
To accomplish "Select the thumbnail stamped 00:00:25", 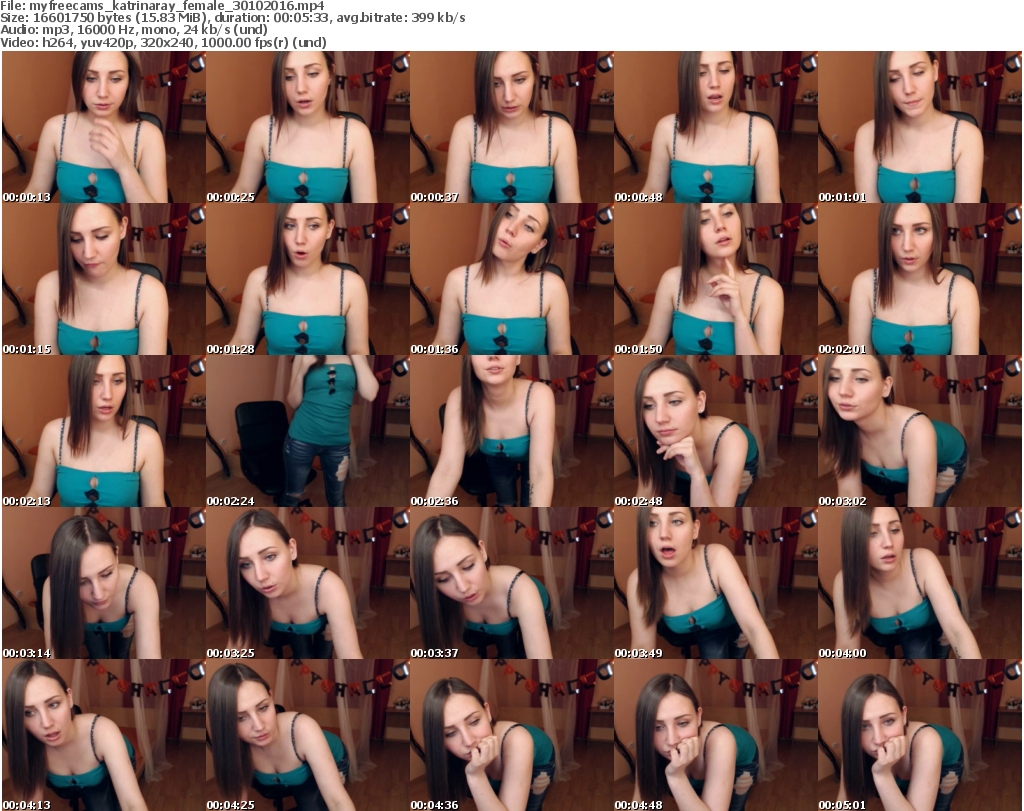I will 308,127.
